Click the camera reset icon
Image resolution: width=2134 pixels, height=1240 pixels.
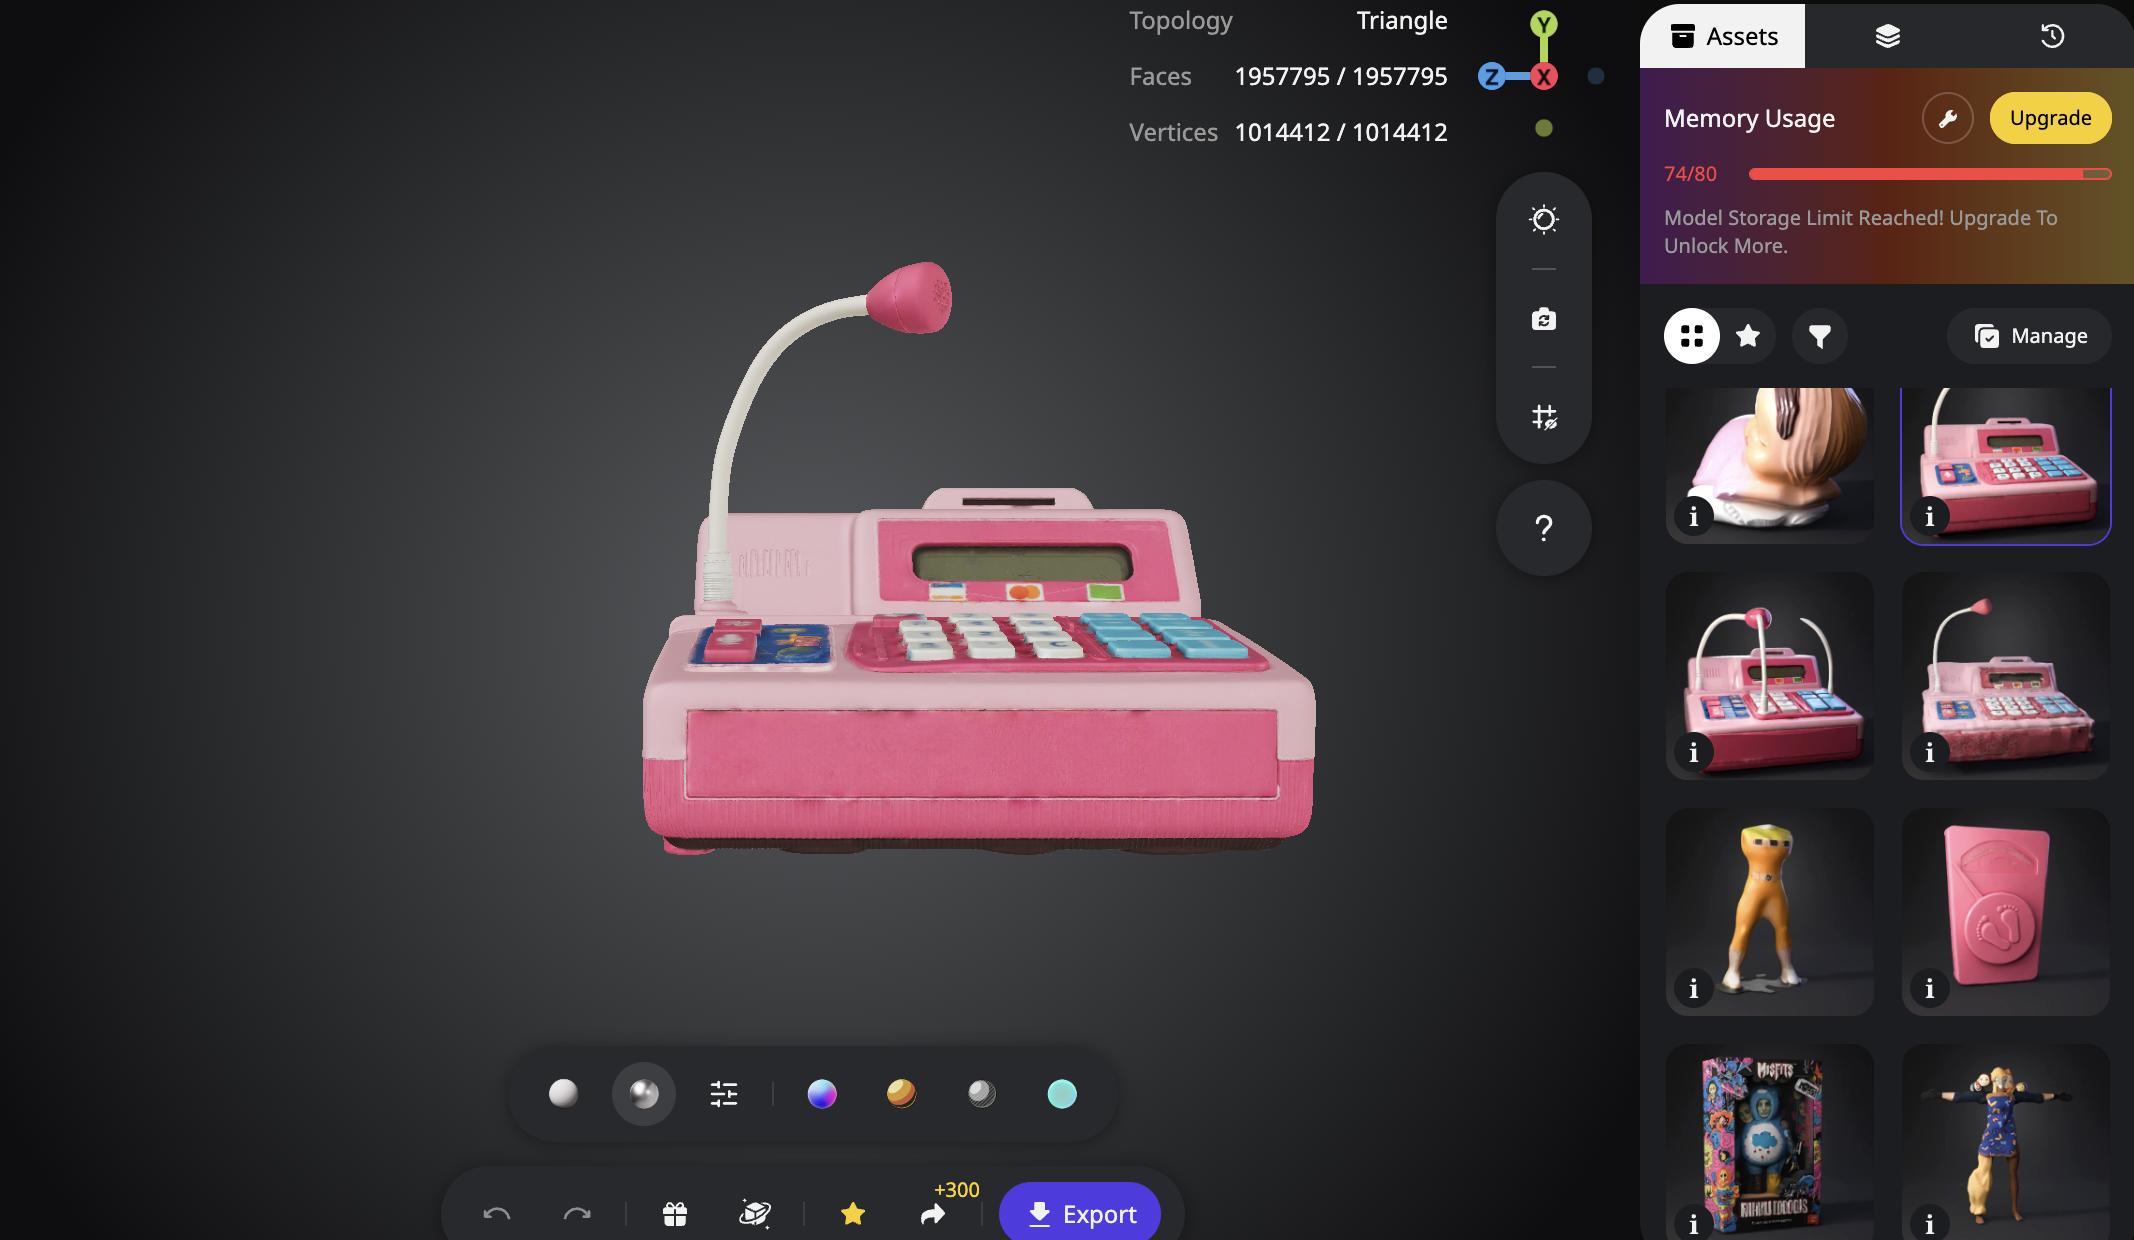tap(1544, 319)
